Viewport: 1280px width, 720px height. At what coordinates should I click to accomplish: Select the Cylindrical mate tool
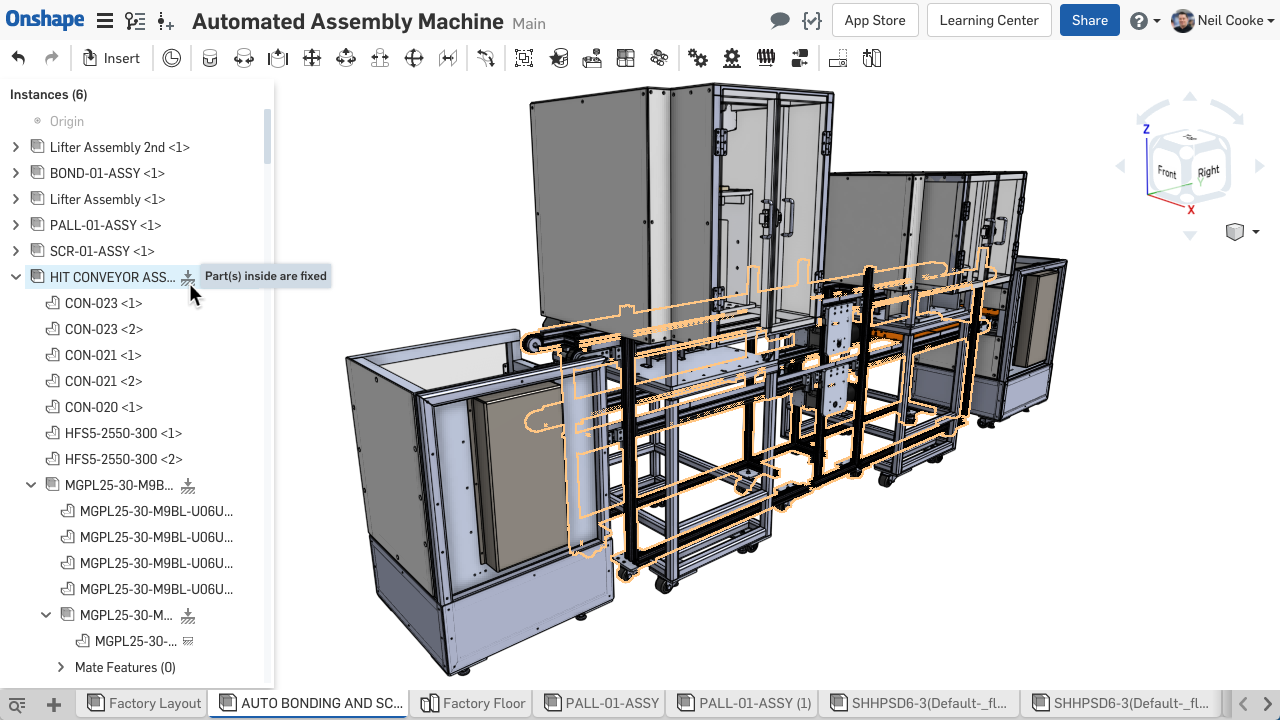pos(346,59)
